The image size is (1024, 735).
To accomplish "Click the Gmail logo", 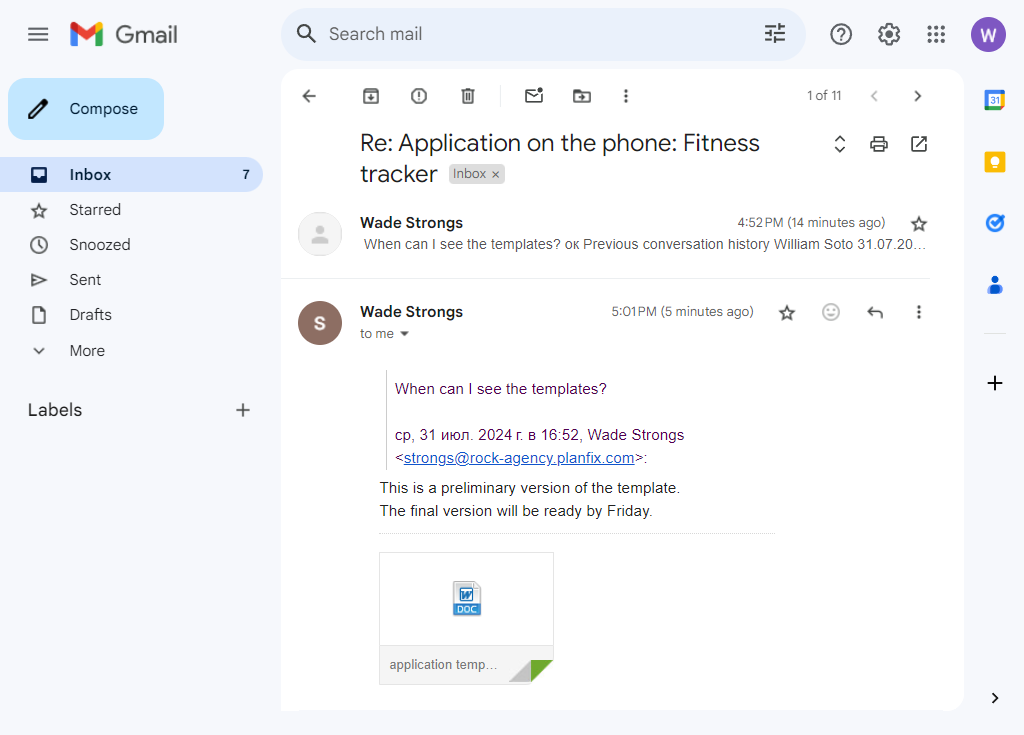I will click(123, 34).
